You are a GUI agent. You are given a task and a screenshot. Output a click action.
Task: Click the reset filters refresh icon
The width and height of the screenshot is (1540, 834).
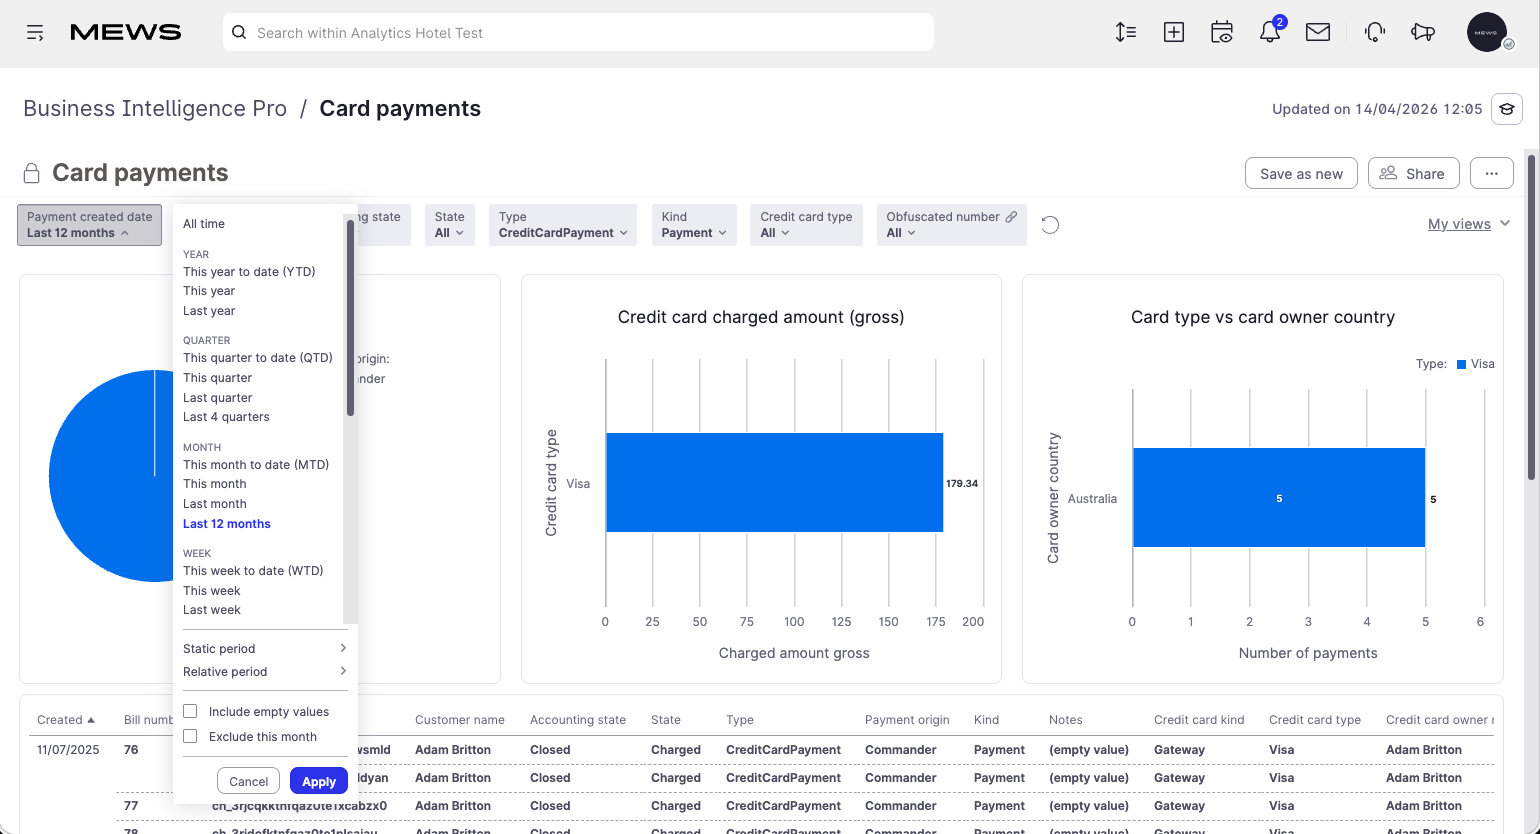click(1050, 225)
